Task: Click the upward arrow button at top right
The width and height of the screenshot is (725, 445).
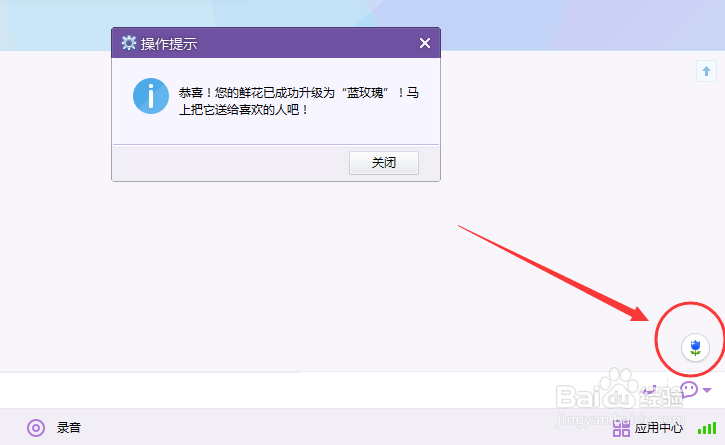Action: 706,71
